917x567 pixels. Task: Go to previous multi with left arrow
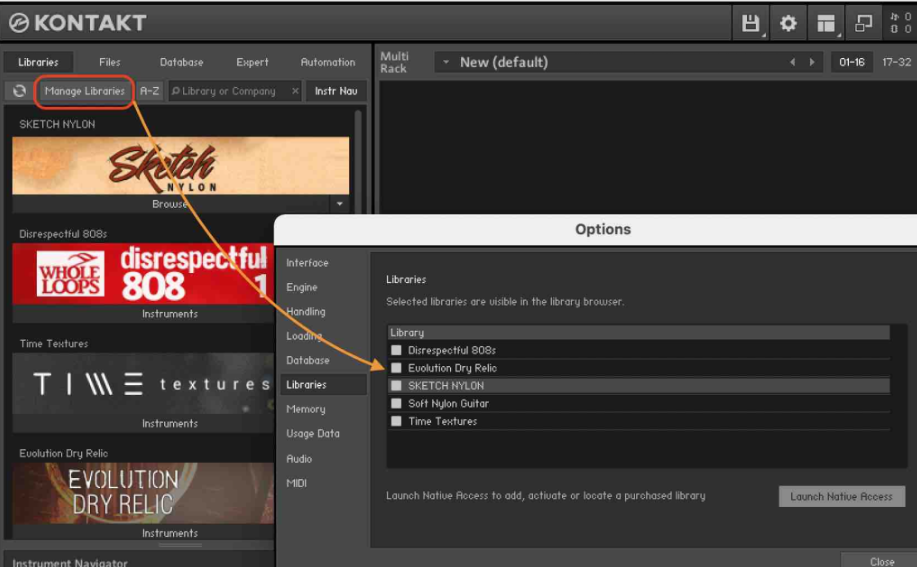tap(793, 62)
